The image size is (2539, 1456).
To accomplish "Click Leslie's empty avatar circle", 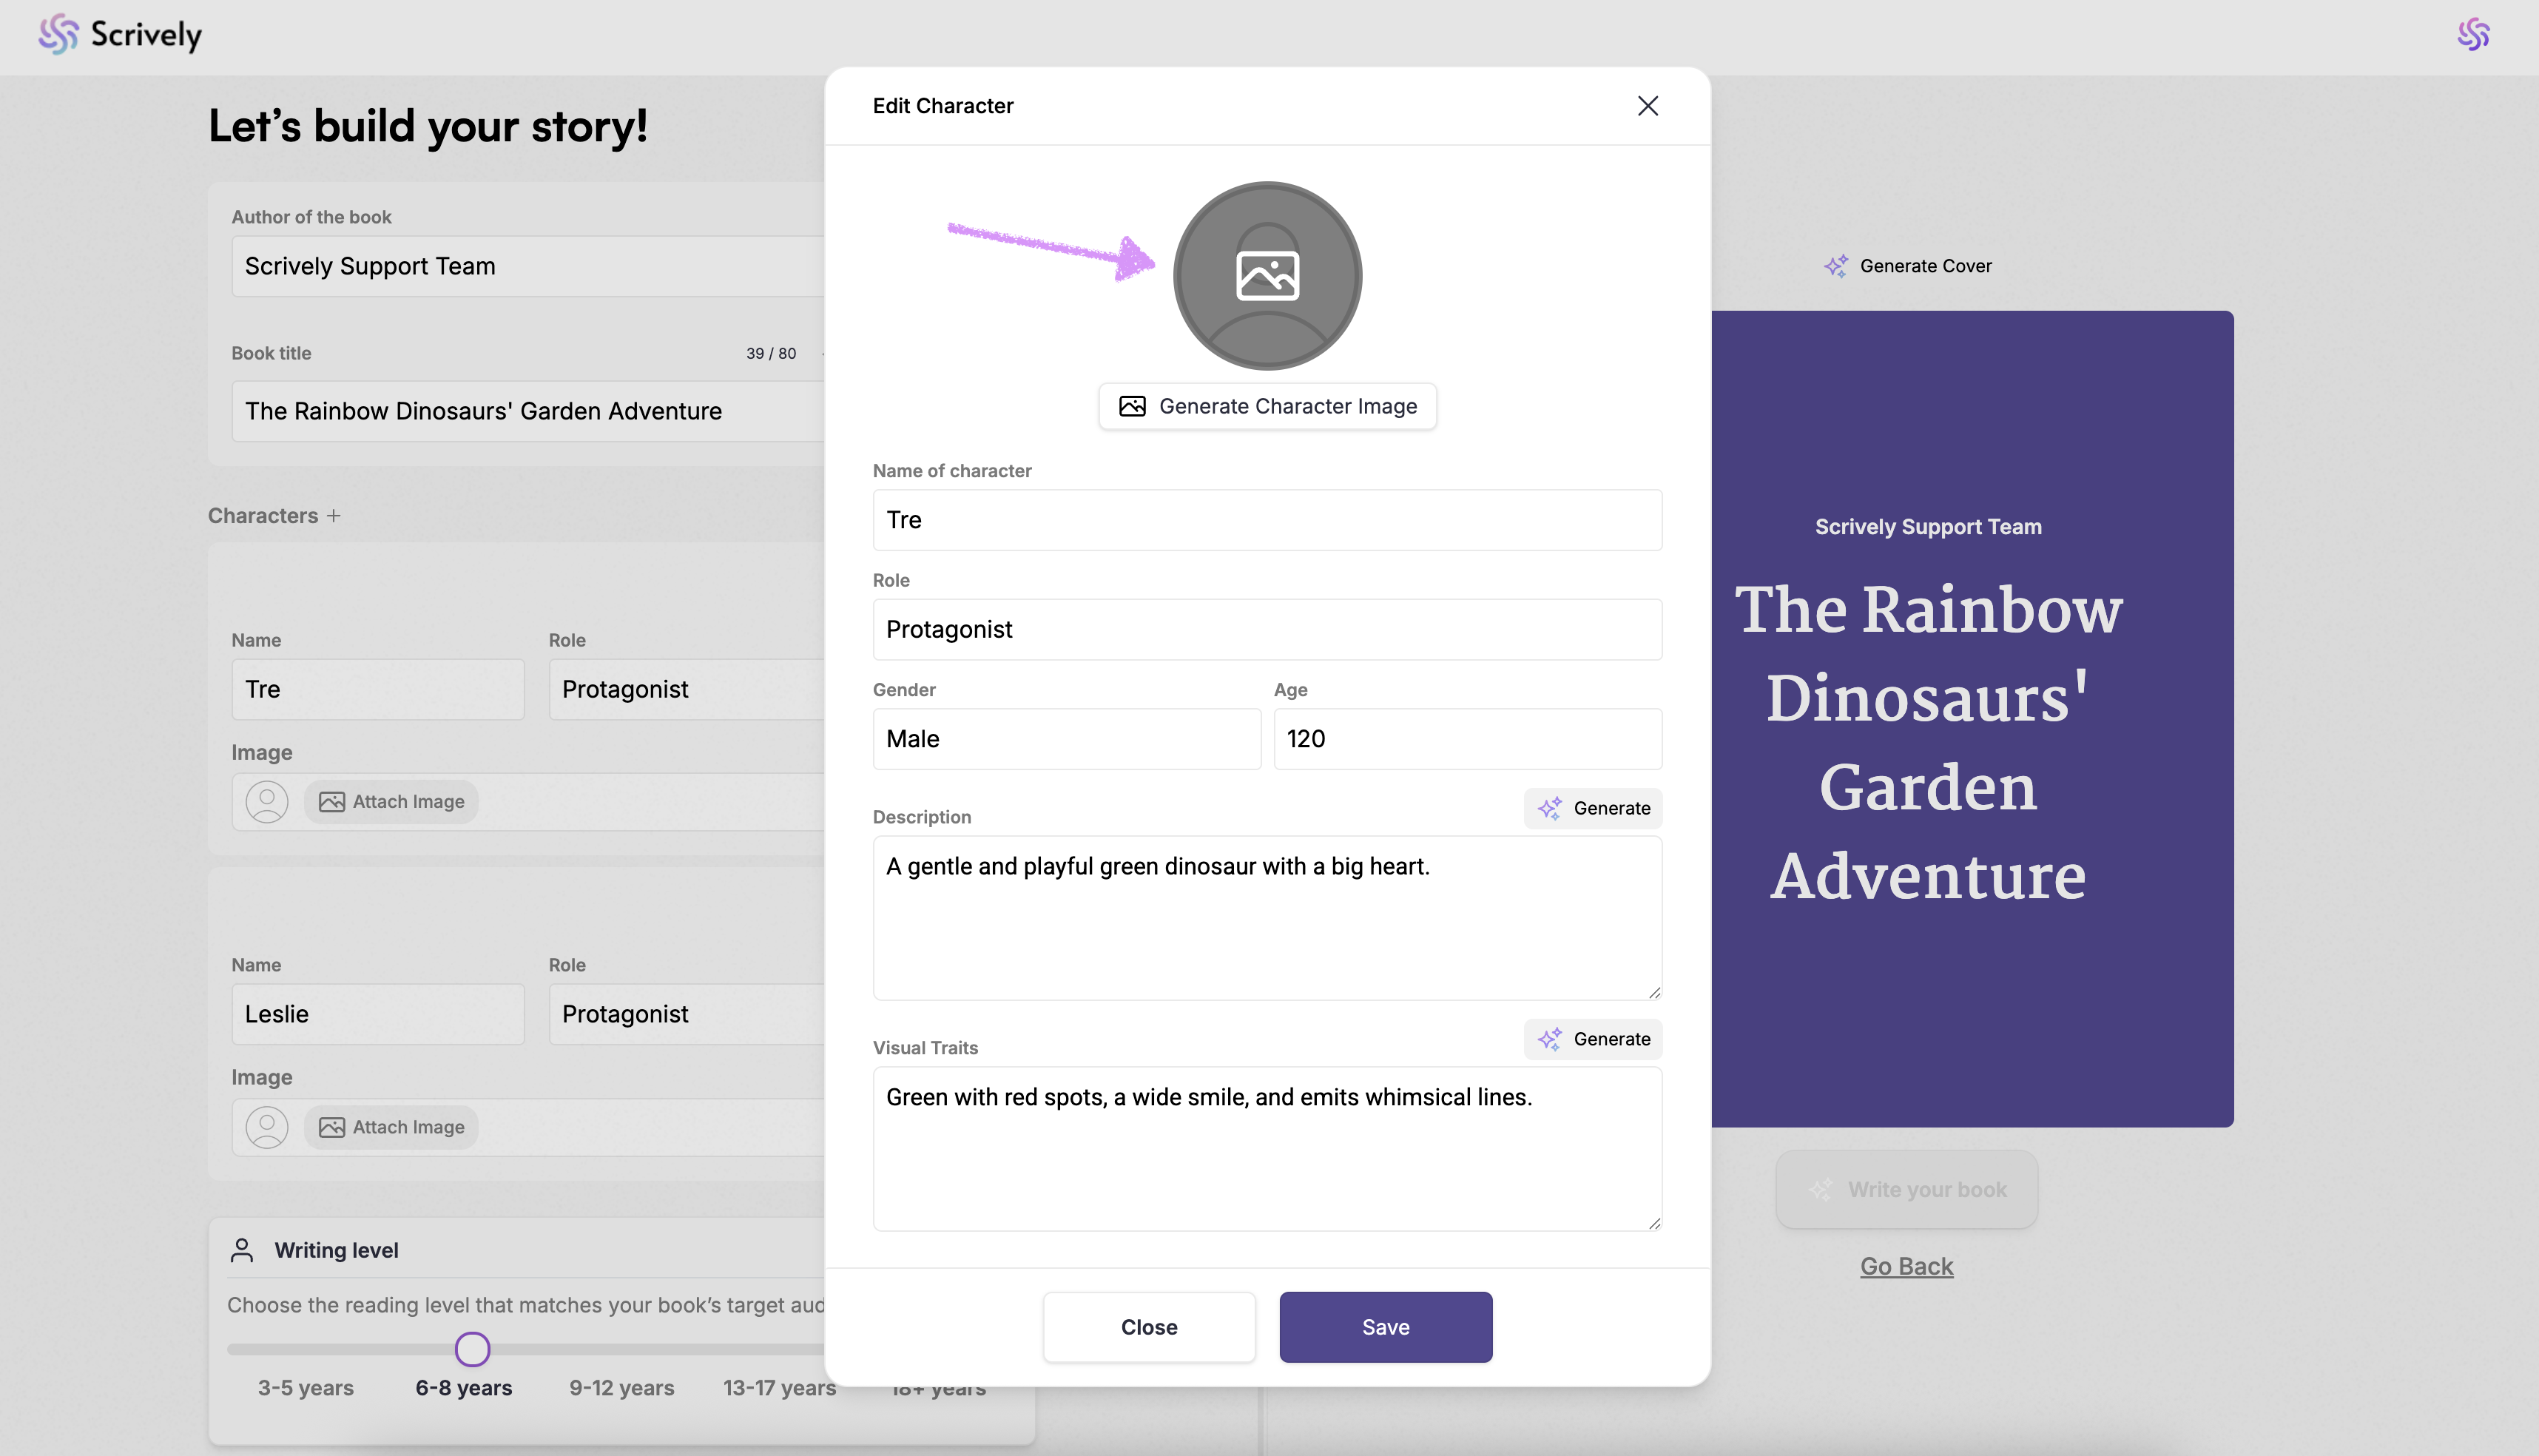I will 267,1127.
